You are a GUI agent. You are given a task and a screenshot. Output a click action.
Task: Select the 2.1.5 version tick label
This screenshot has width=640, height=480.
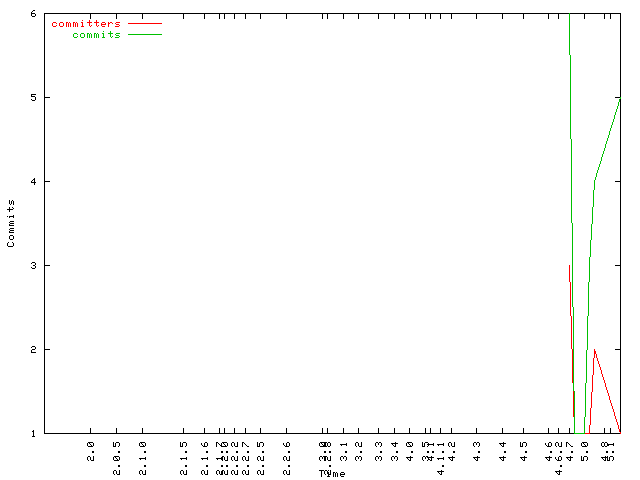[183, 450]
